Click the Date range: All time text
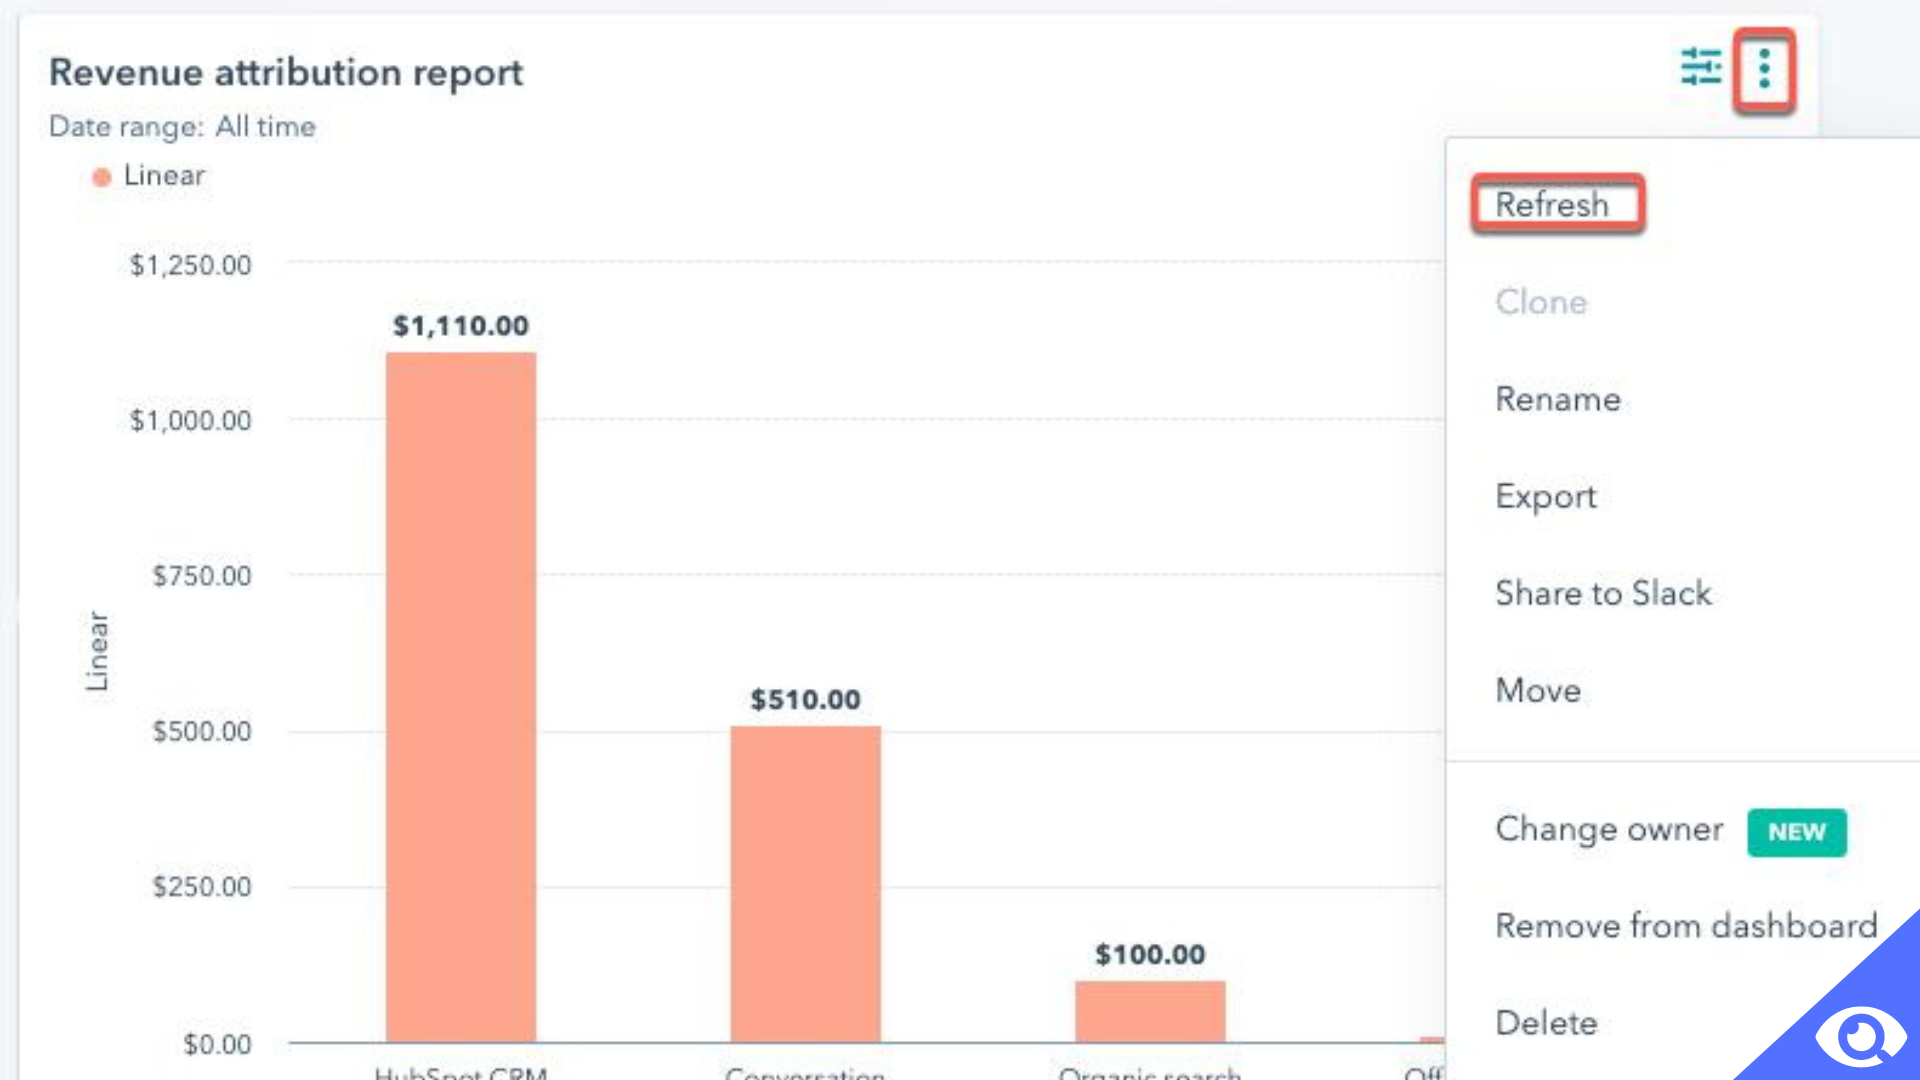This screenshot has width=1920, height=1080. pyautogui.click(x=182, y=127)
